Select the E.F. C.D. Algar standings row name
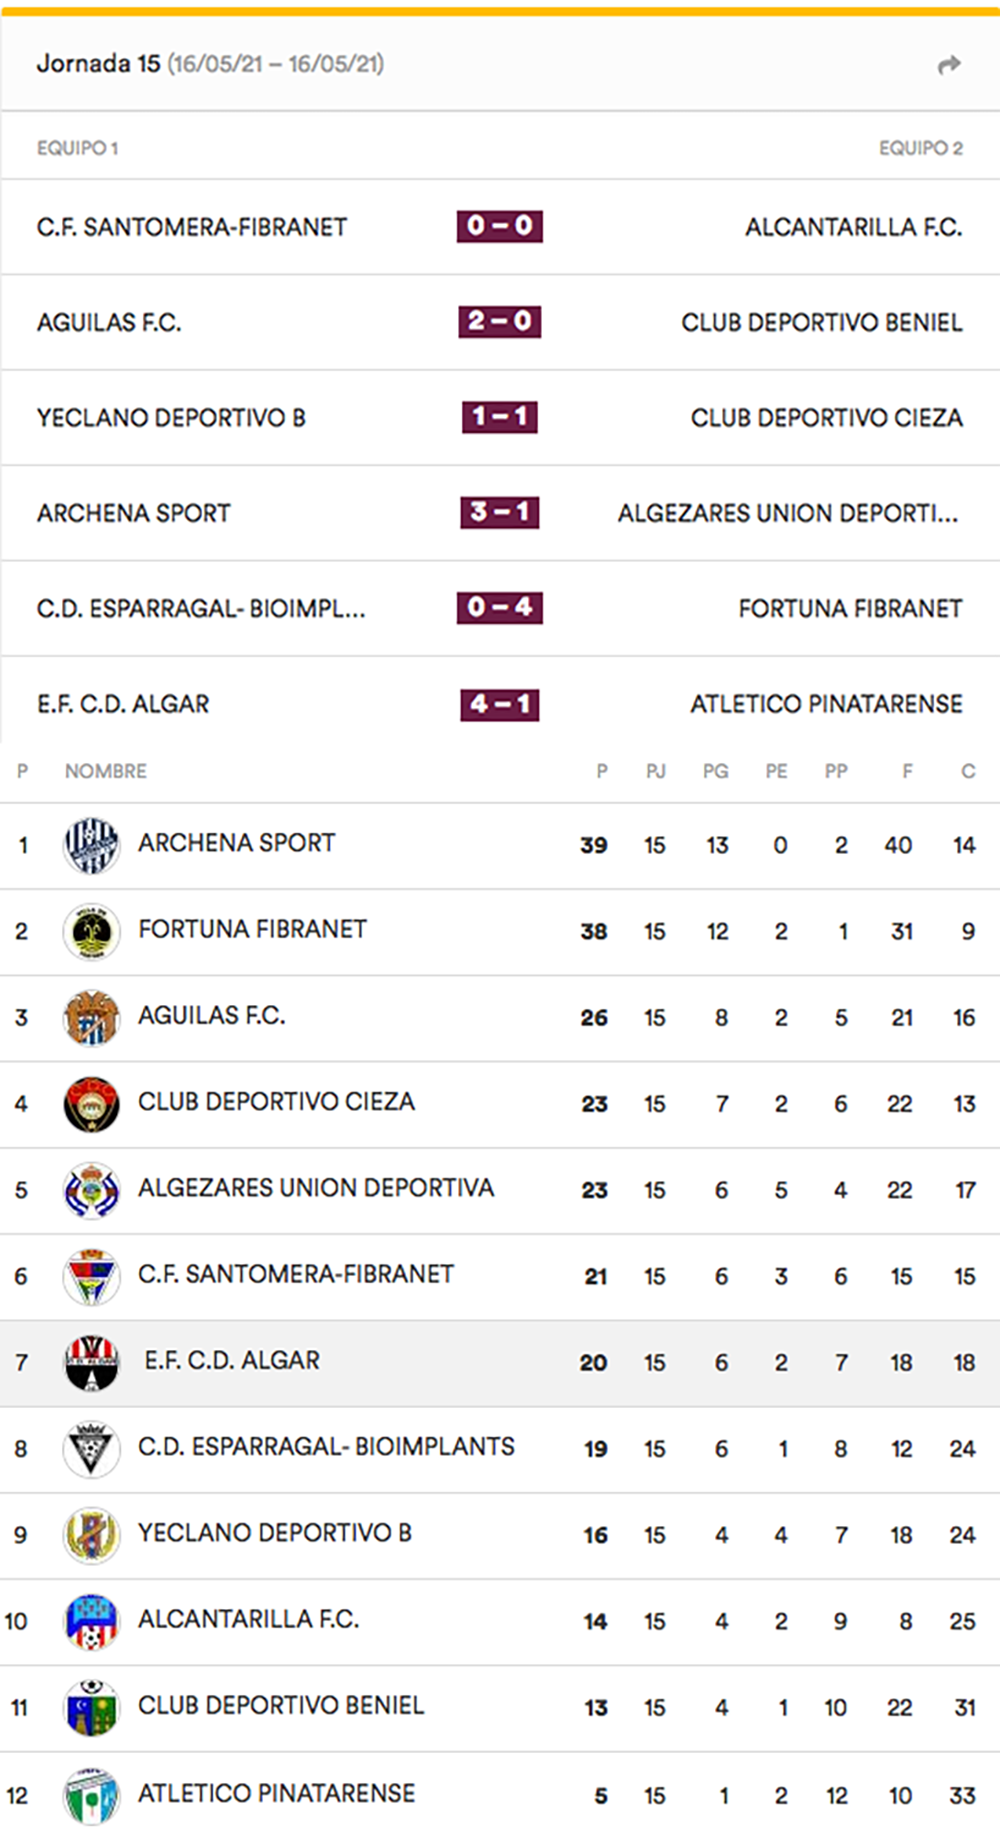 pos(232,1361)
